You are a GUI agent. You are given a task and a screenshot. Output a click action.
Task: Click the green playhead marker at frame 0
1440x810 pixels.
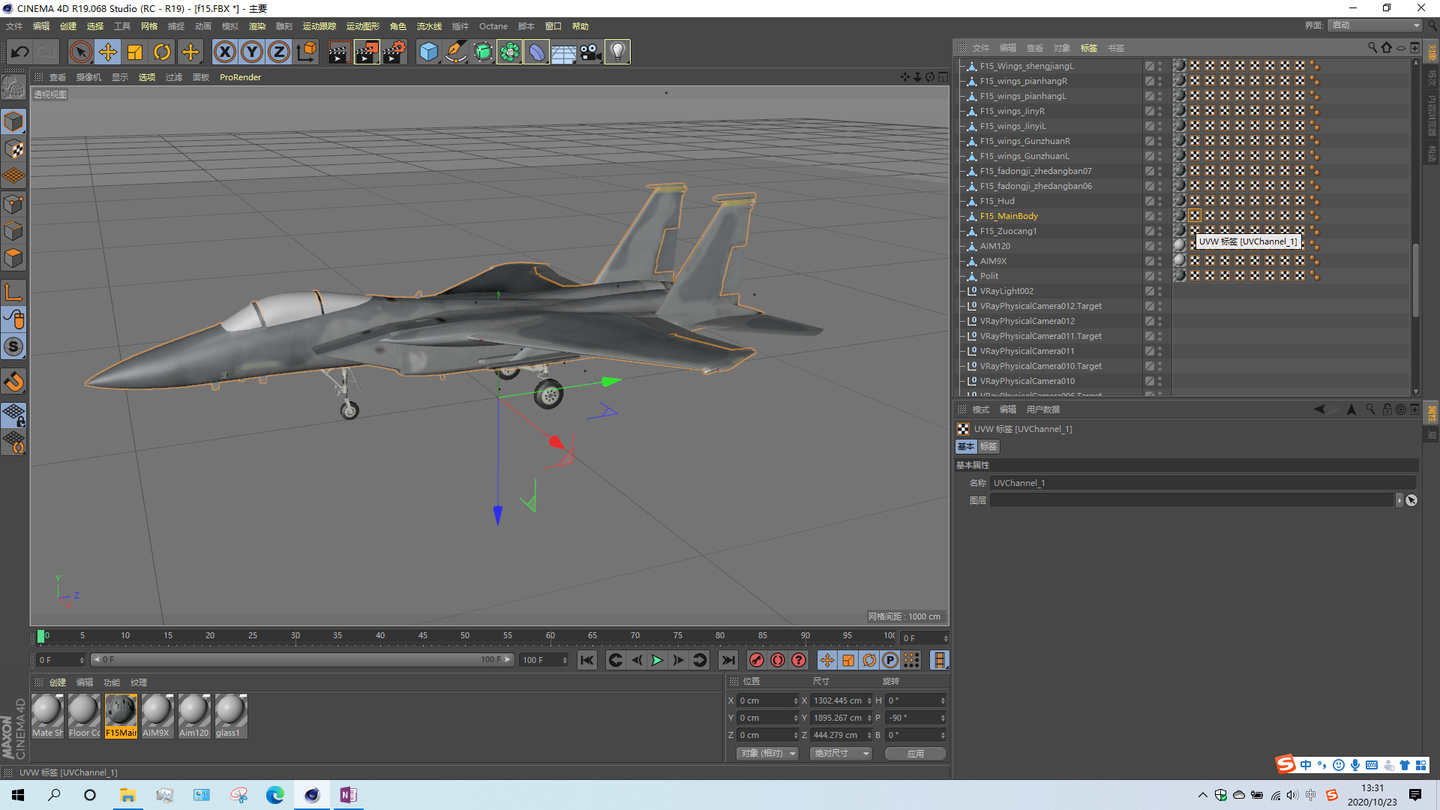tap(41, 636)
